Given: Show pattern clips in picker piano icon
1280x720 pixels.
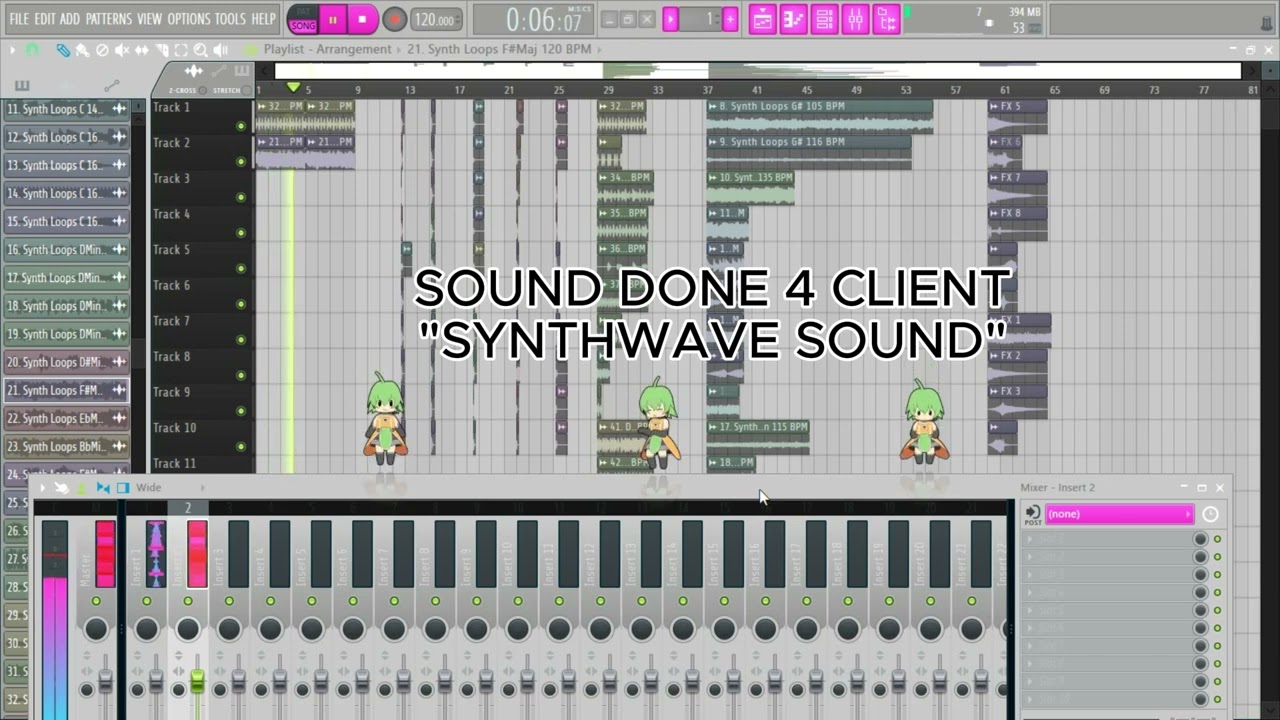Looking at the screenshot, I should 241,71.
